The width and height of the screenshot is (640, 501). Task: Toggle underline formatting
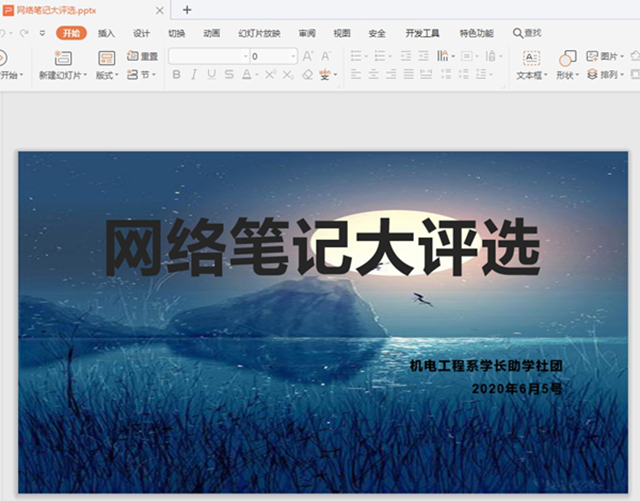pos(210,75)
